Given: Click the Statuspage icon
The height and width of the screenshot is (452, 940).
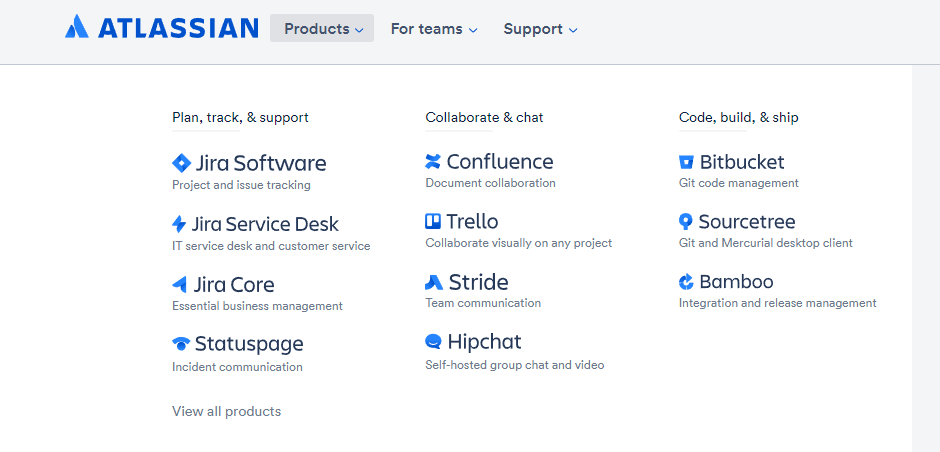Looking at the screenshot, I should pos(180,343).
